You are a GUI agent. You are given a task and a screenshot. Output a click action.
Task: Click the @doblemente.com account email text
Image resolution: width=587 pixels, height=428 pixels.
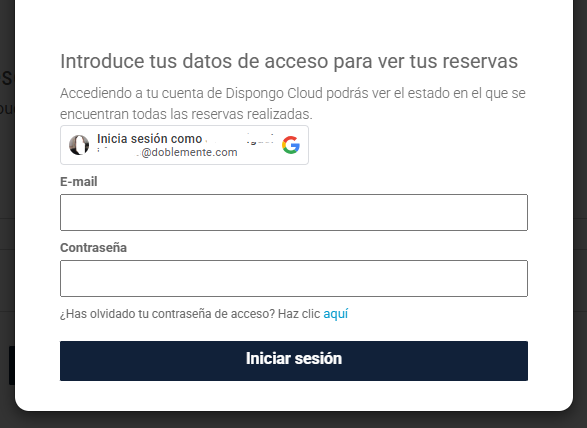167,152
